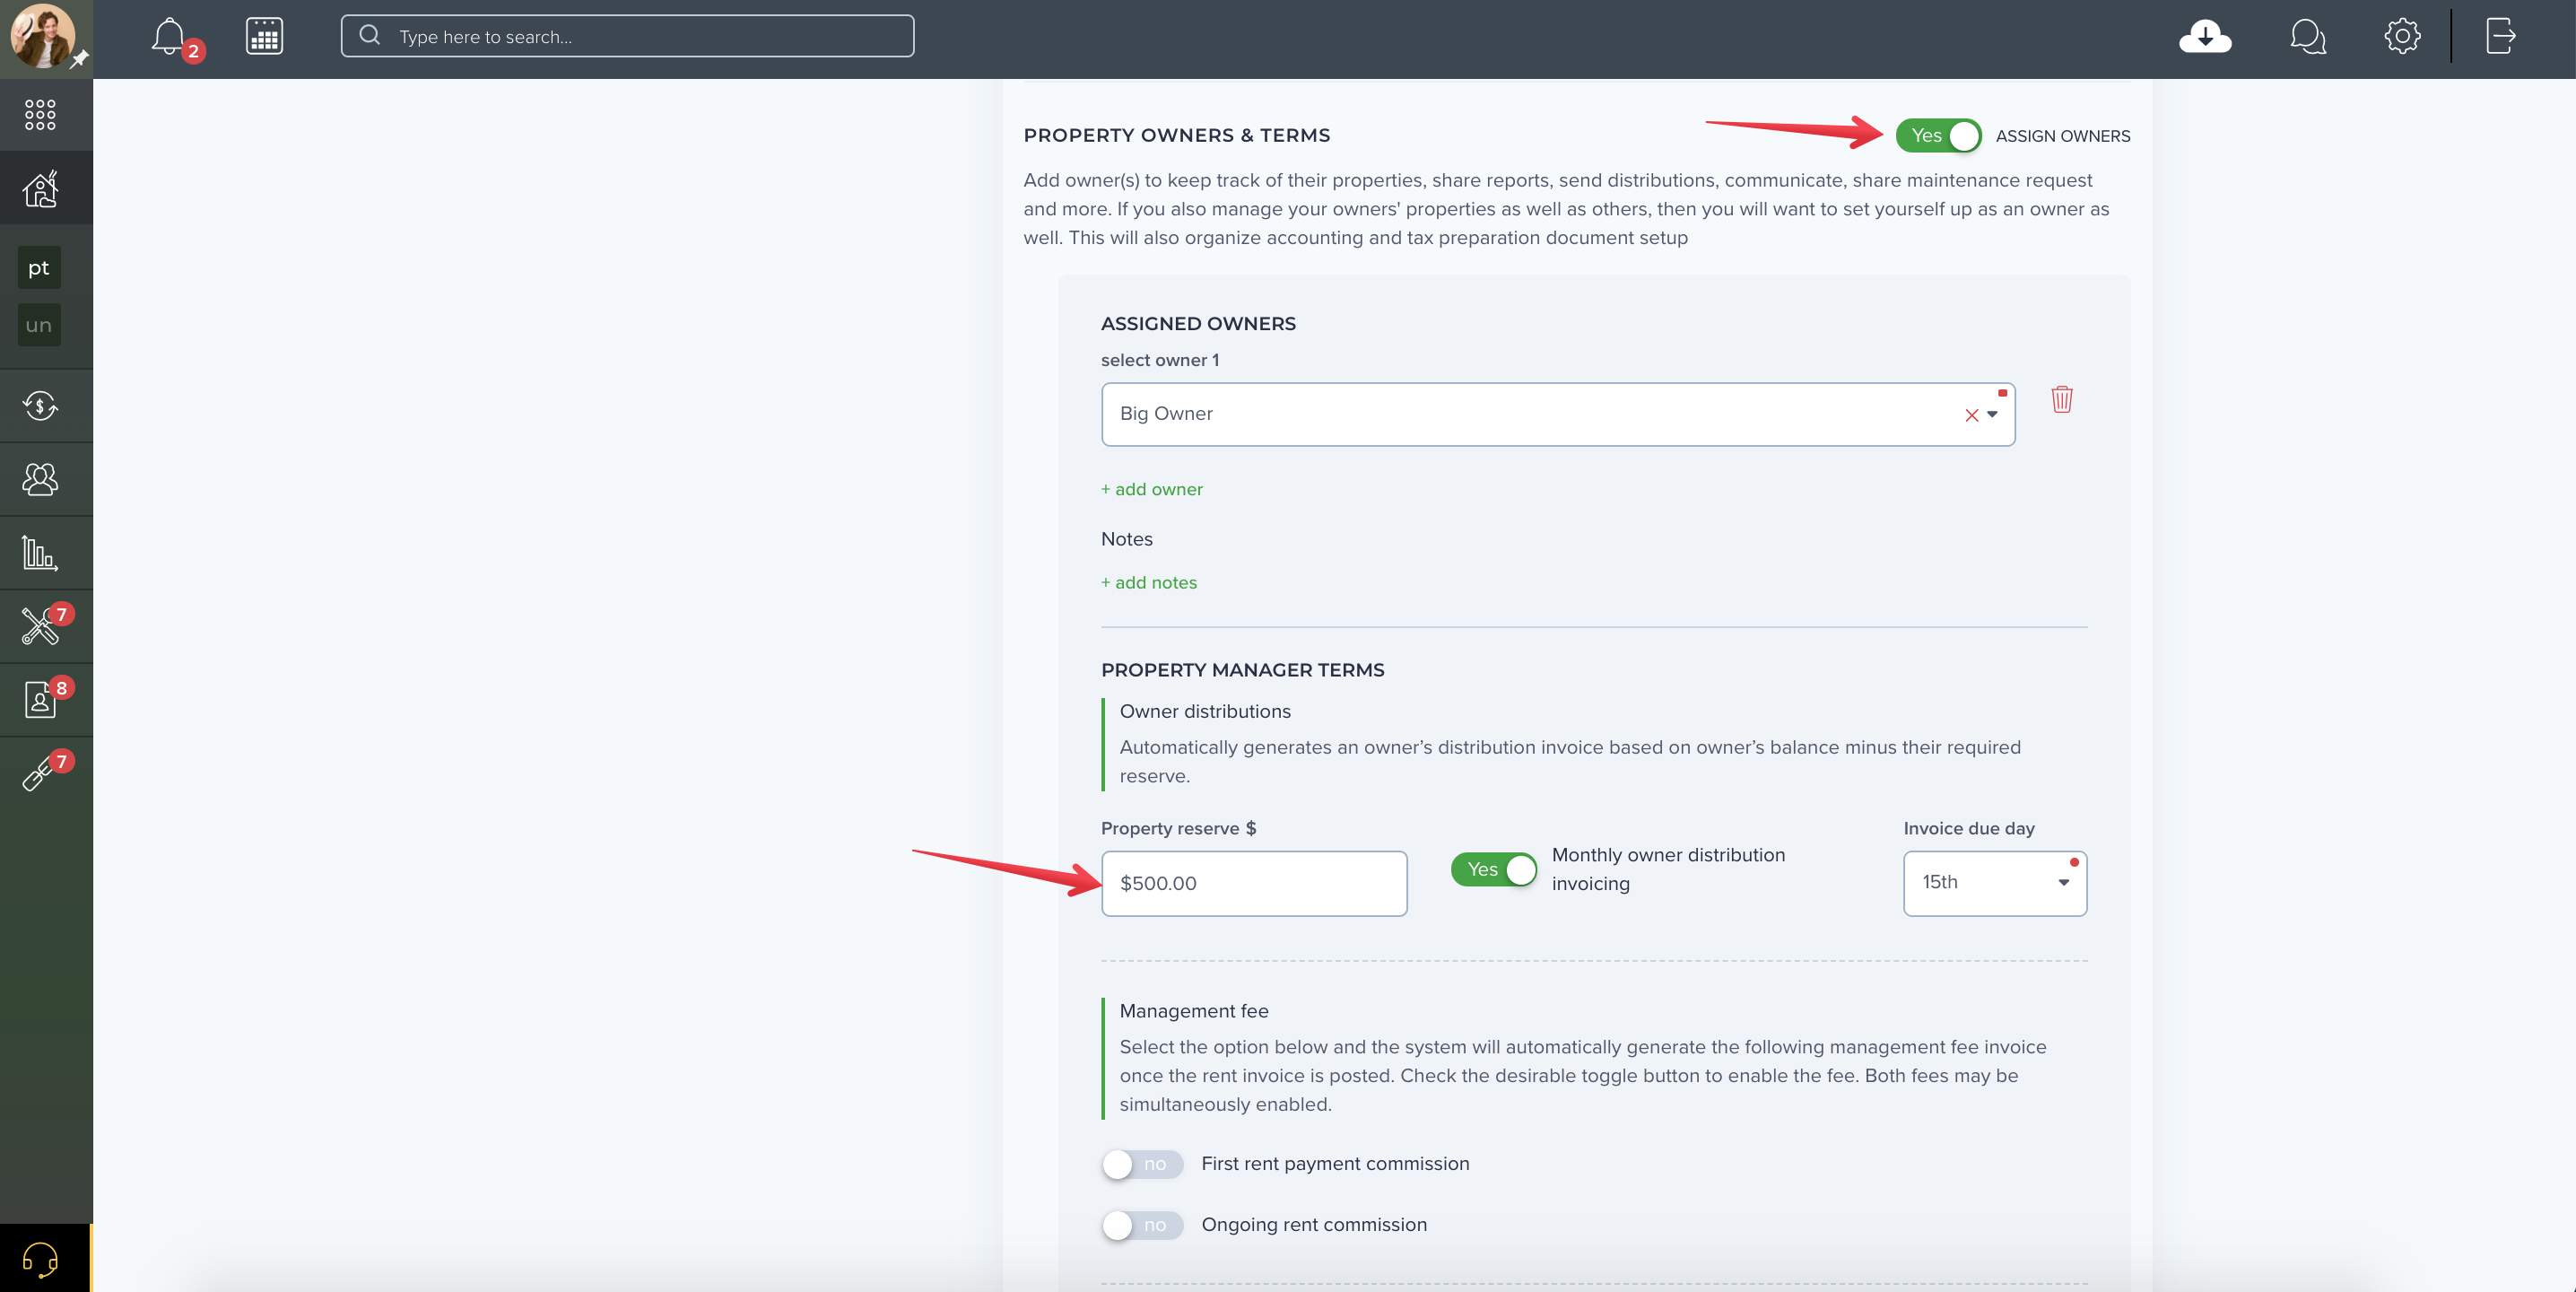Viewport: 2576px width, 1292px height.
Task: Focus the 'Type here to search' field
Action: tap(627, 36)
